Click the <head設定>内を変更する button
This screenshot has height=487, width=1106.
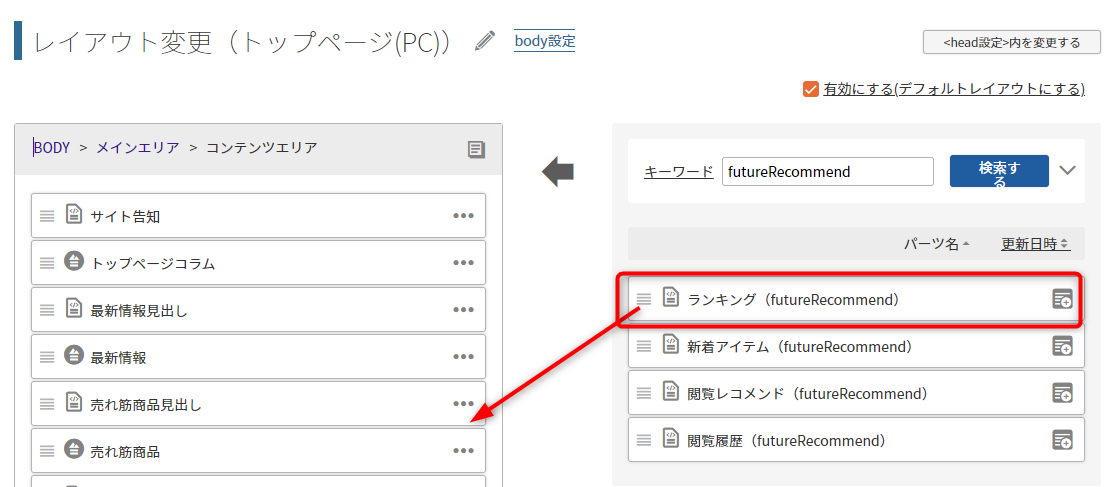click(x=1011, y=42)
